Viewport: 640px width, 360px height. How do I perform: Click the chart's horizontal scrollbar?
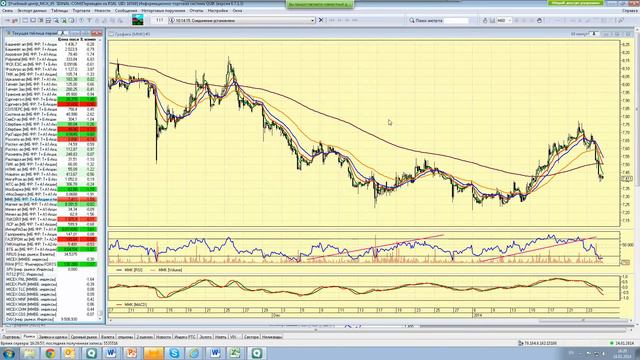pos(584,321)
